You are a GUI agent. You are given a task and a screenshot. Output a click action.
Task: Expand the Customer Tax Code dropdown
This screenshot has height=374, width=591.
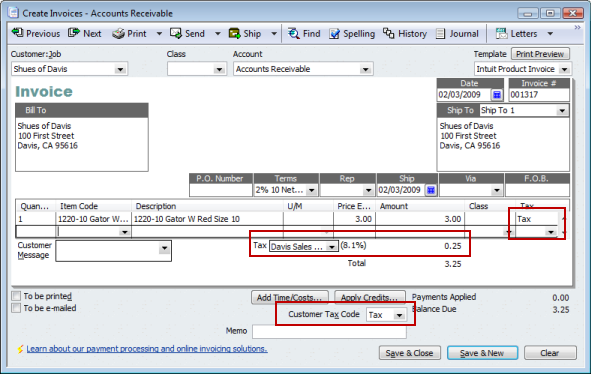click(399, 315)
